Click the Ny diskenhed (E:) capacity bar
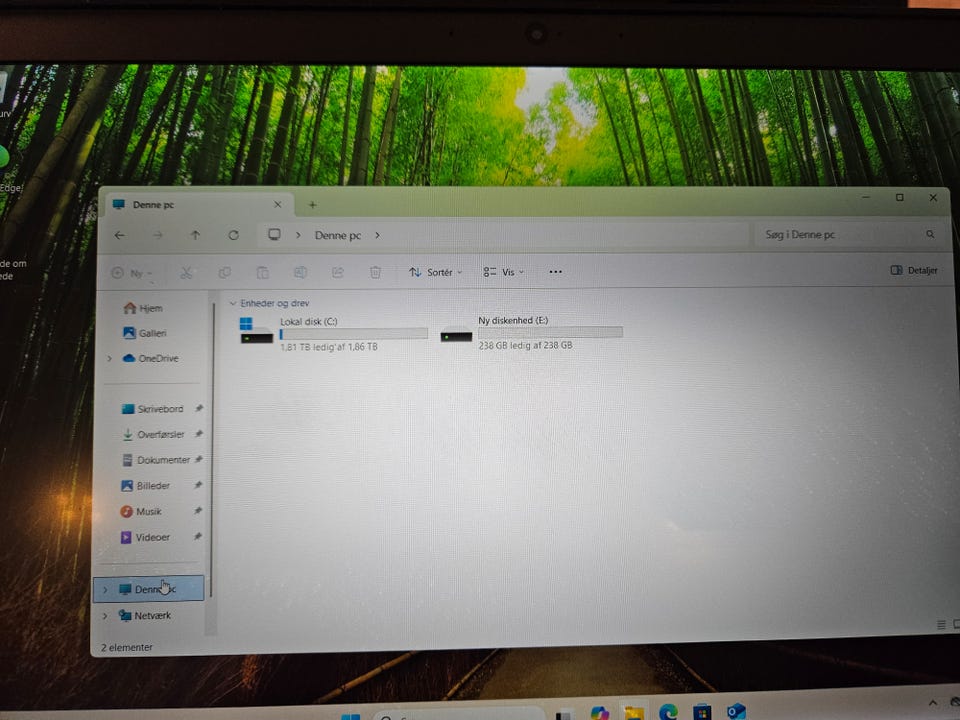Viewport: 960px width, 720px height. [x=550, y=332]
